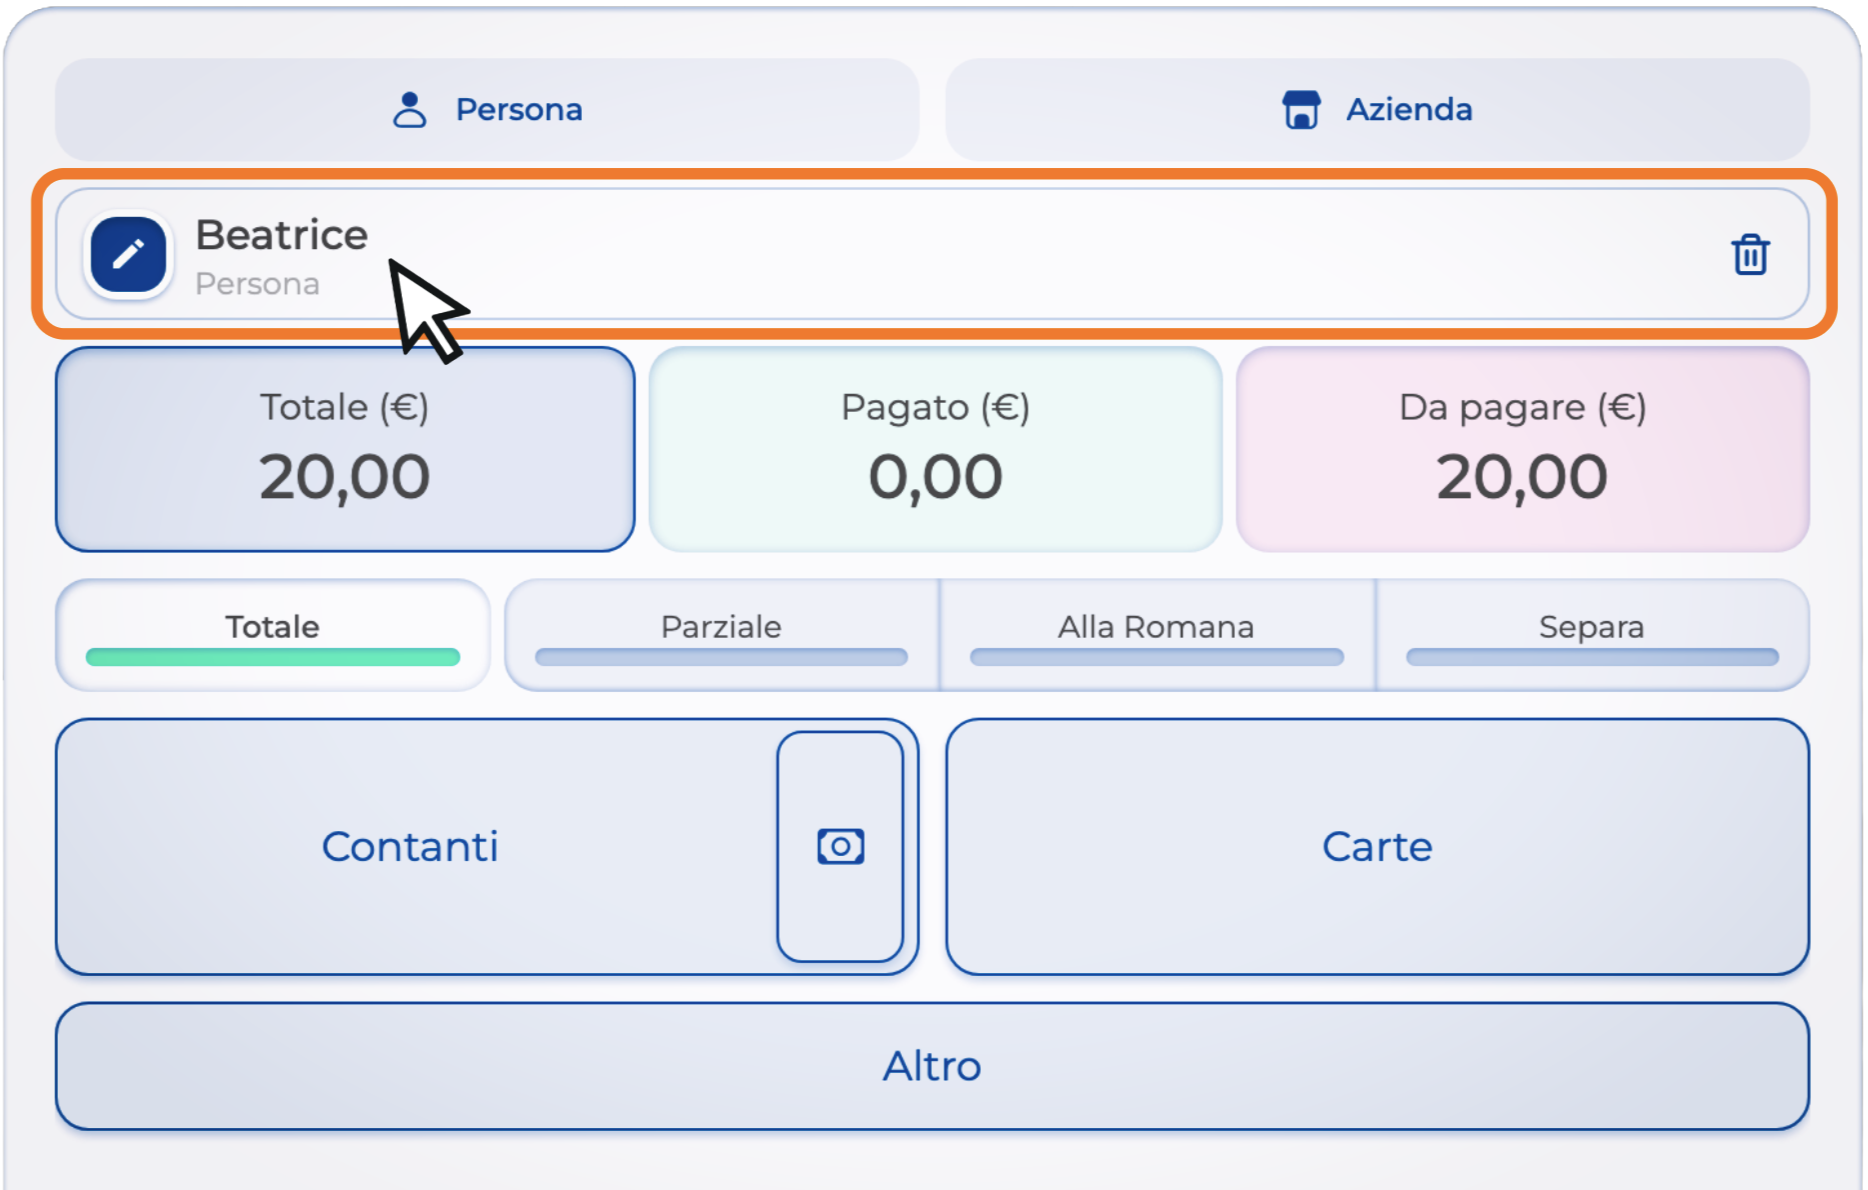Open the Alla Romana split tab
This screenshot has width=1868, height=1190.
coord(1156,627)
